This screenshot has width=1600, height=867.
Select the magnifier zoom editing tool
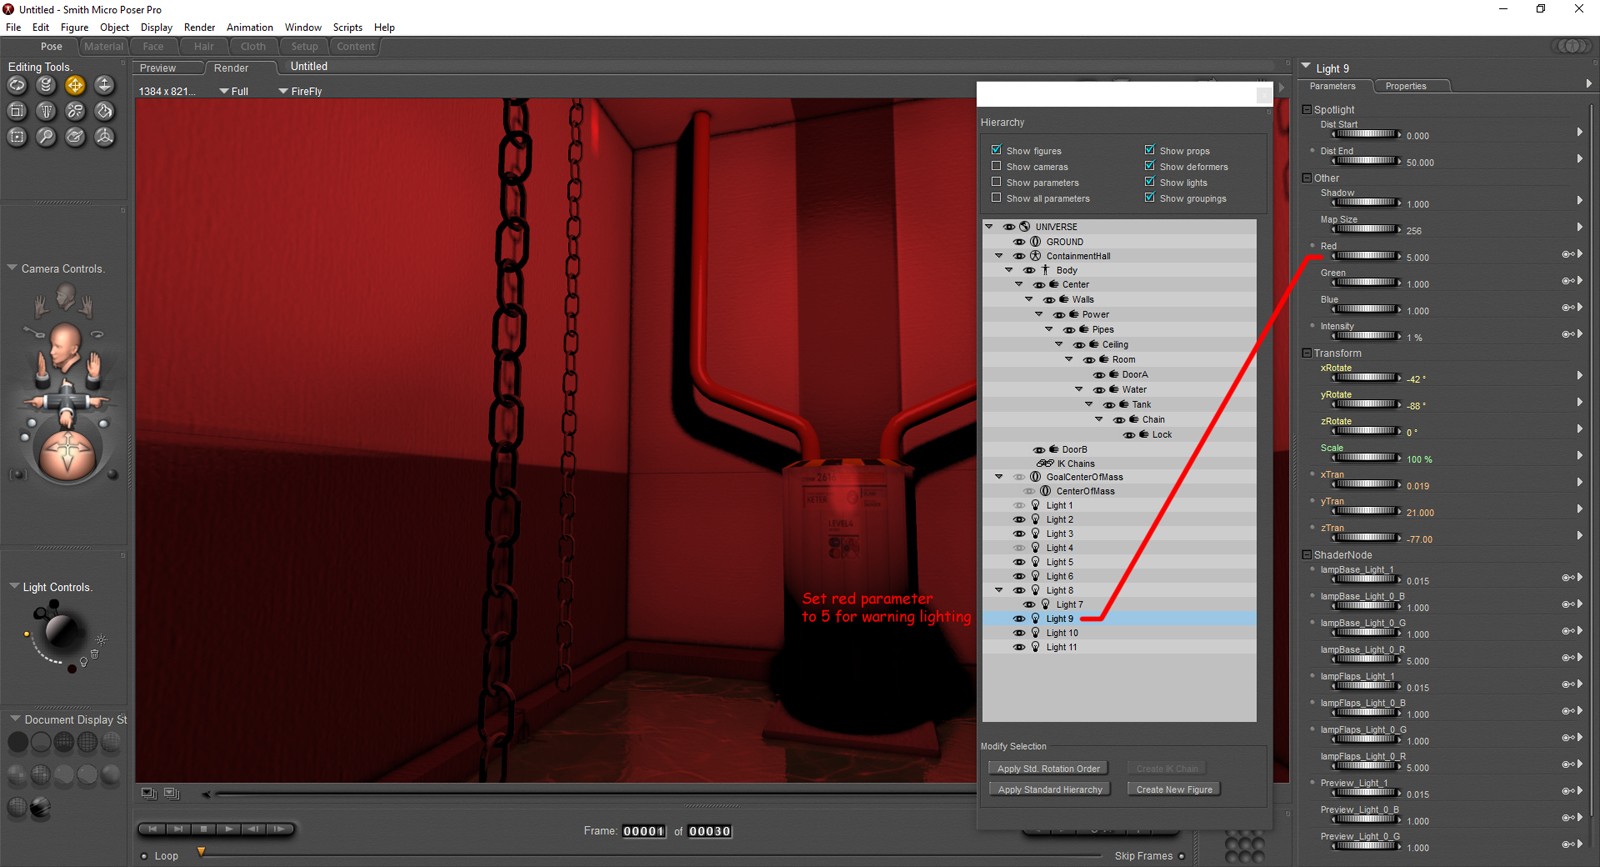(x=46, y=137)
